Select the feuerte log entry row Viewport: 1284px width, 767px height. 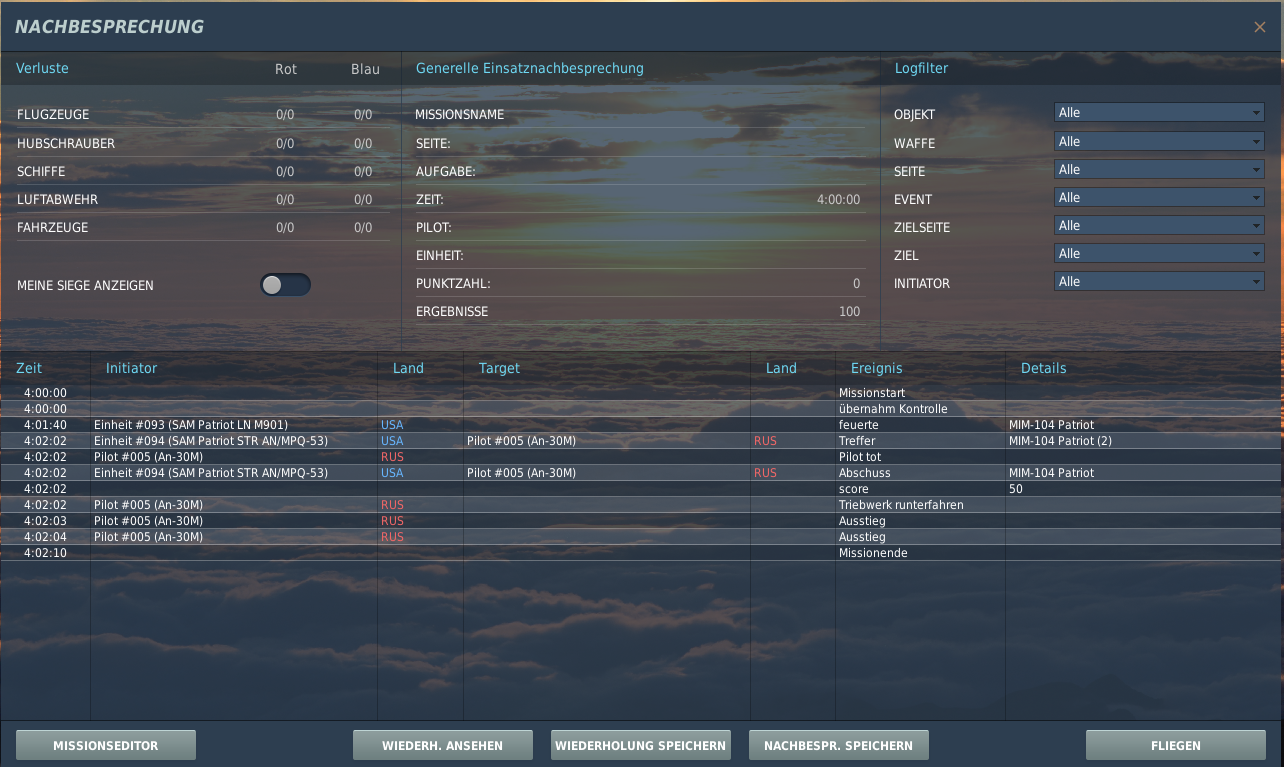tap(640, 425)
